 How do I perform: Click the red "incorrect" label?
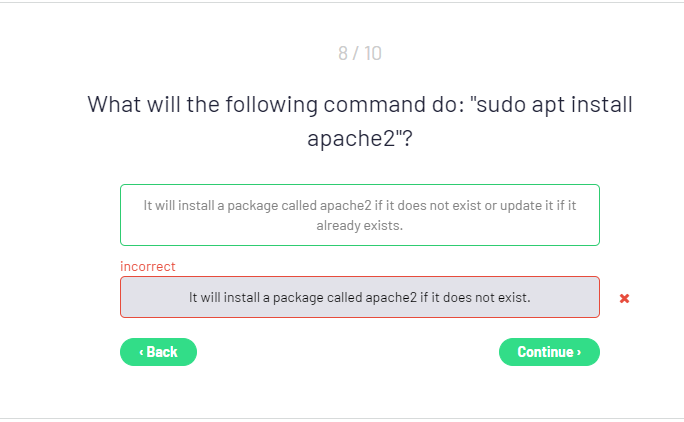(x=147, y=266)
